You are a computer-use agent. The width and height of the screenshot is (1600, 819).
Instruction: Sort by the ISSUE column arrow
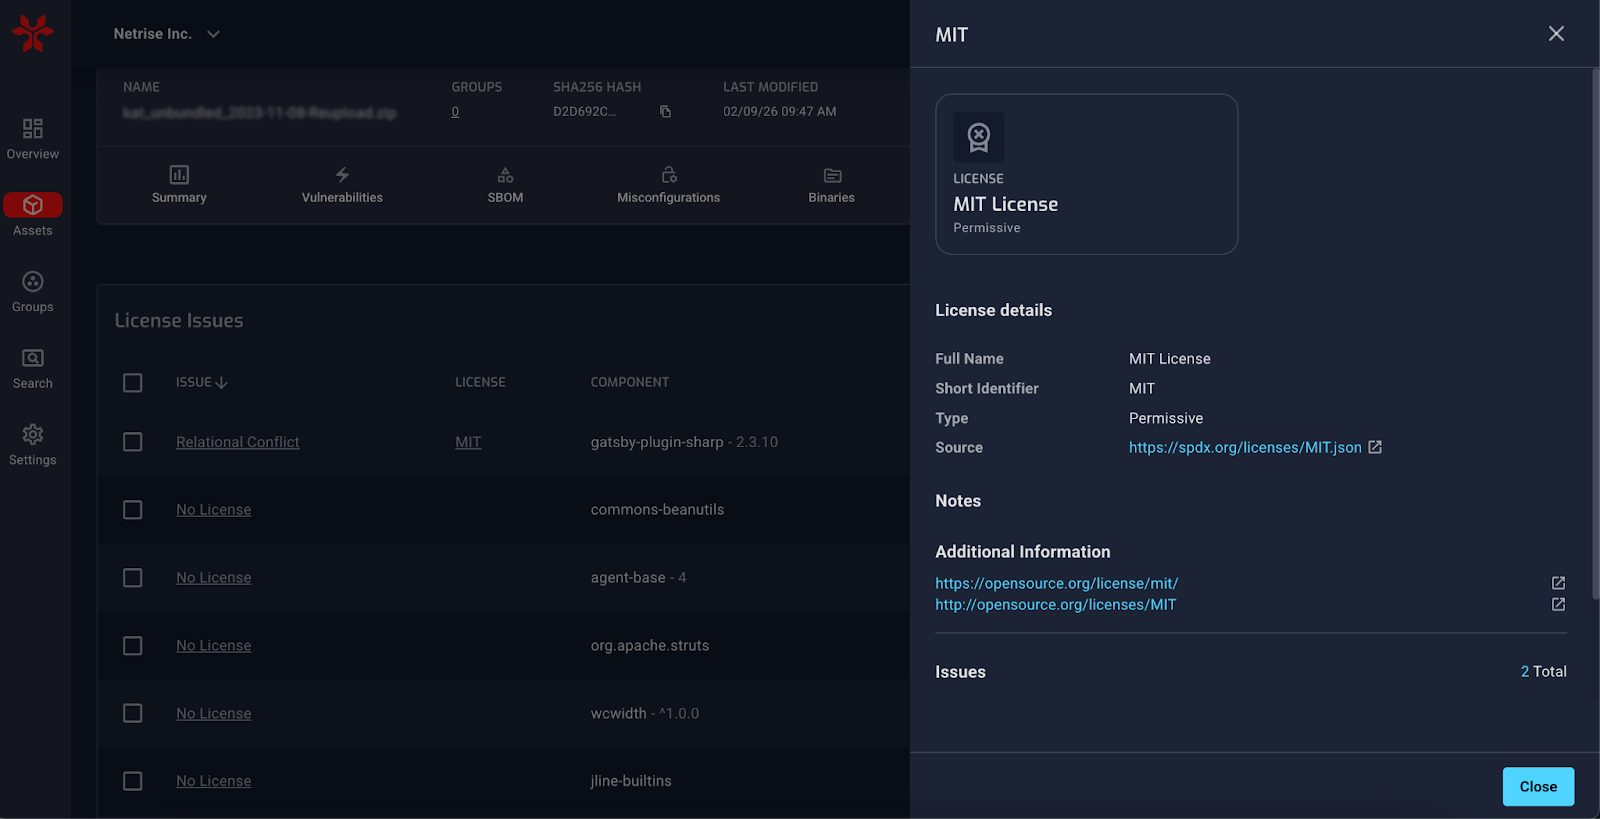point(221,383)
